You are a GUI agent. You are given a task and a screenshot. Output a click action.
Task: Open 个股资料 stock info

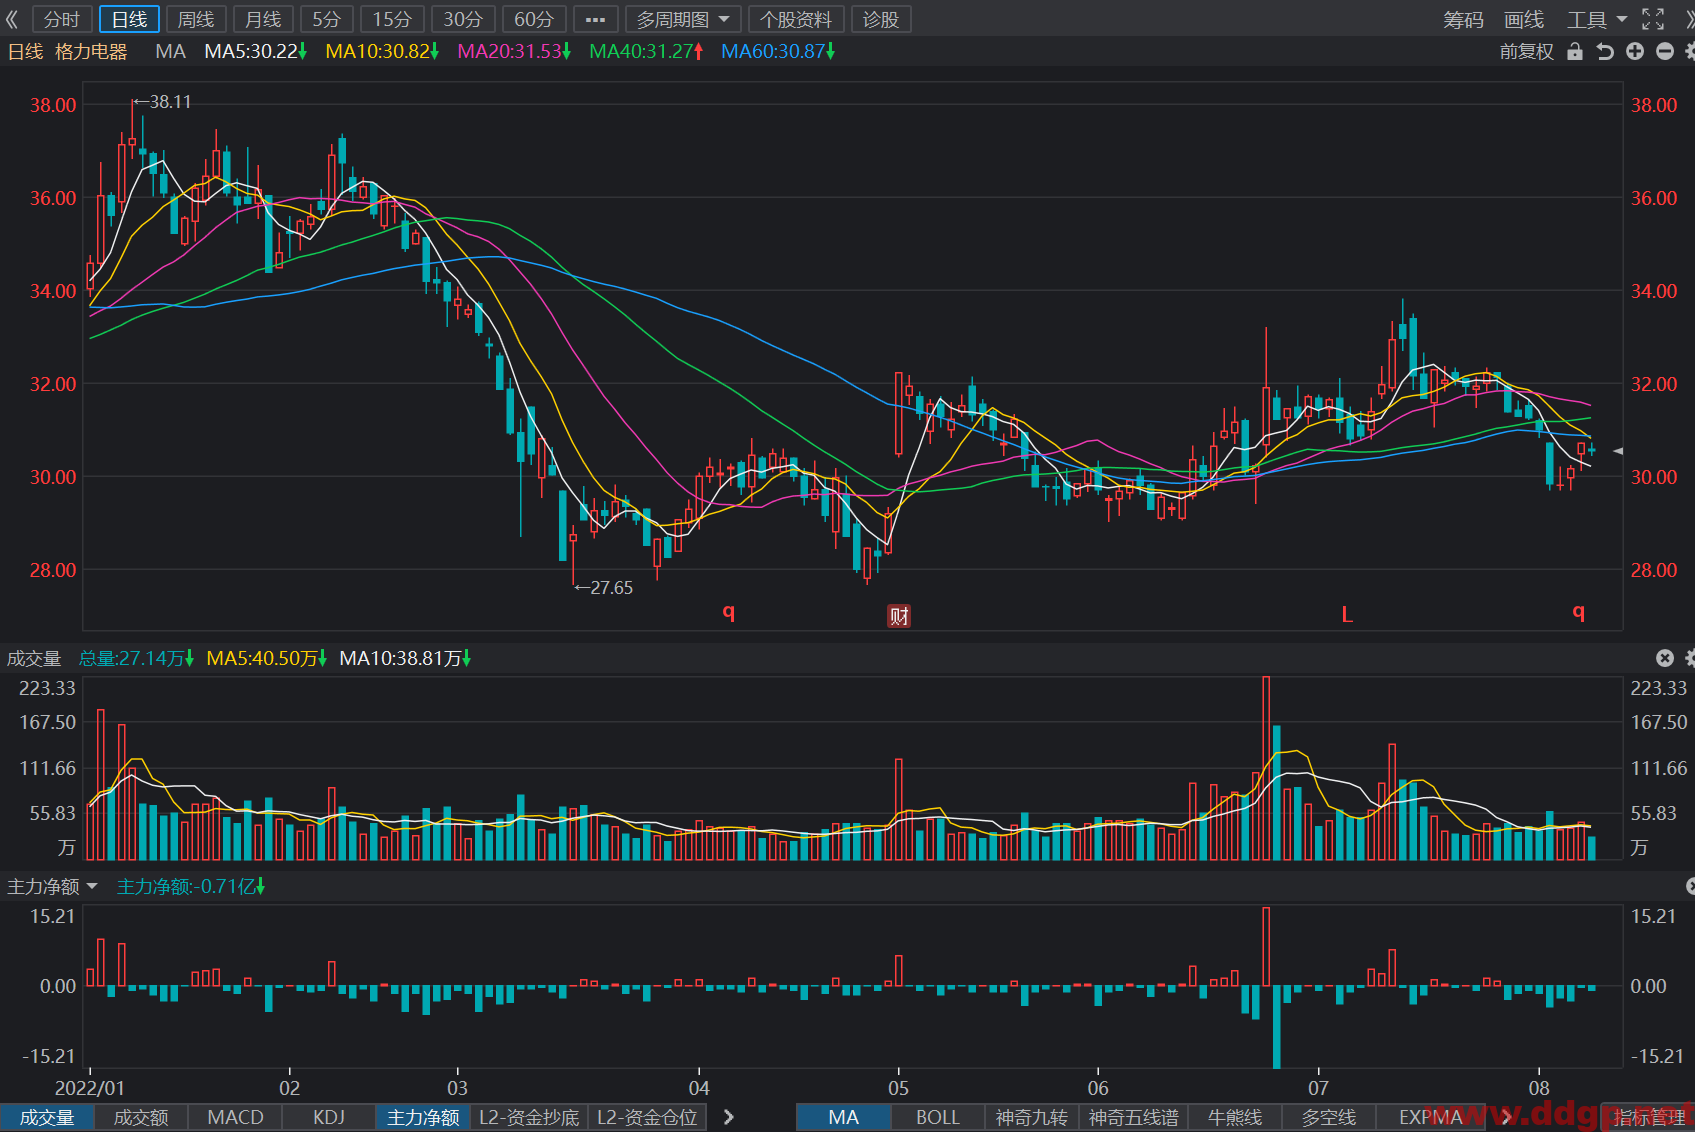[796, 19]
